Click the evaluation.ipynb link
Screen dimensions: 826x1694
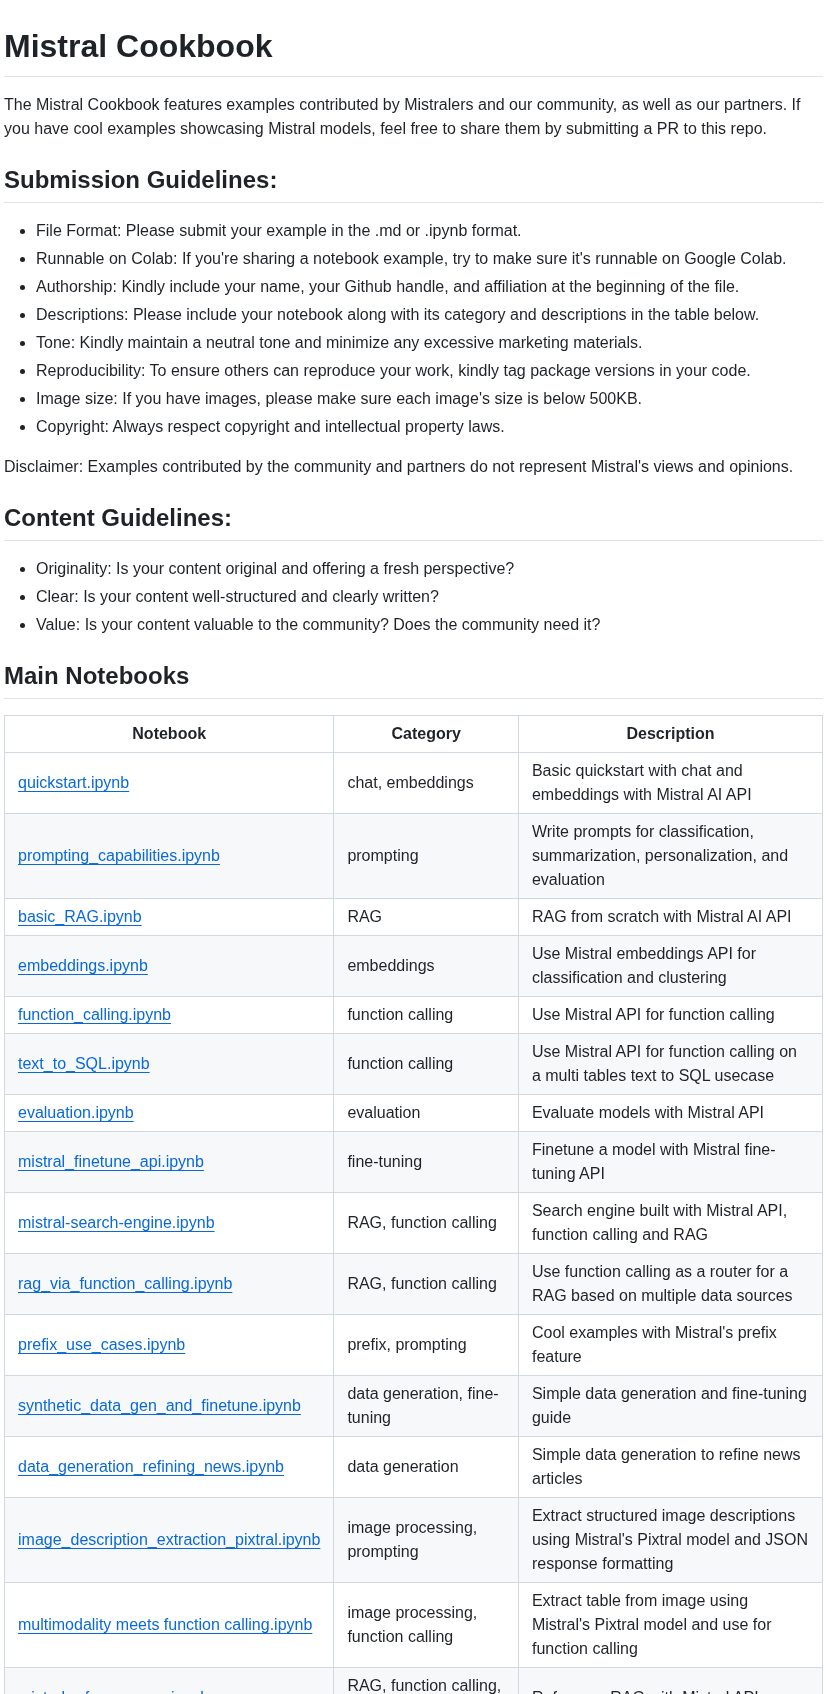(76, 1113)
